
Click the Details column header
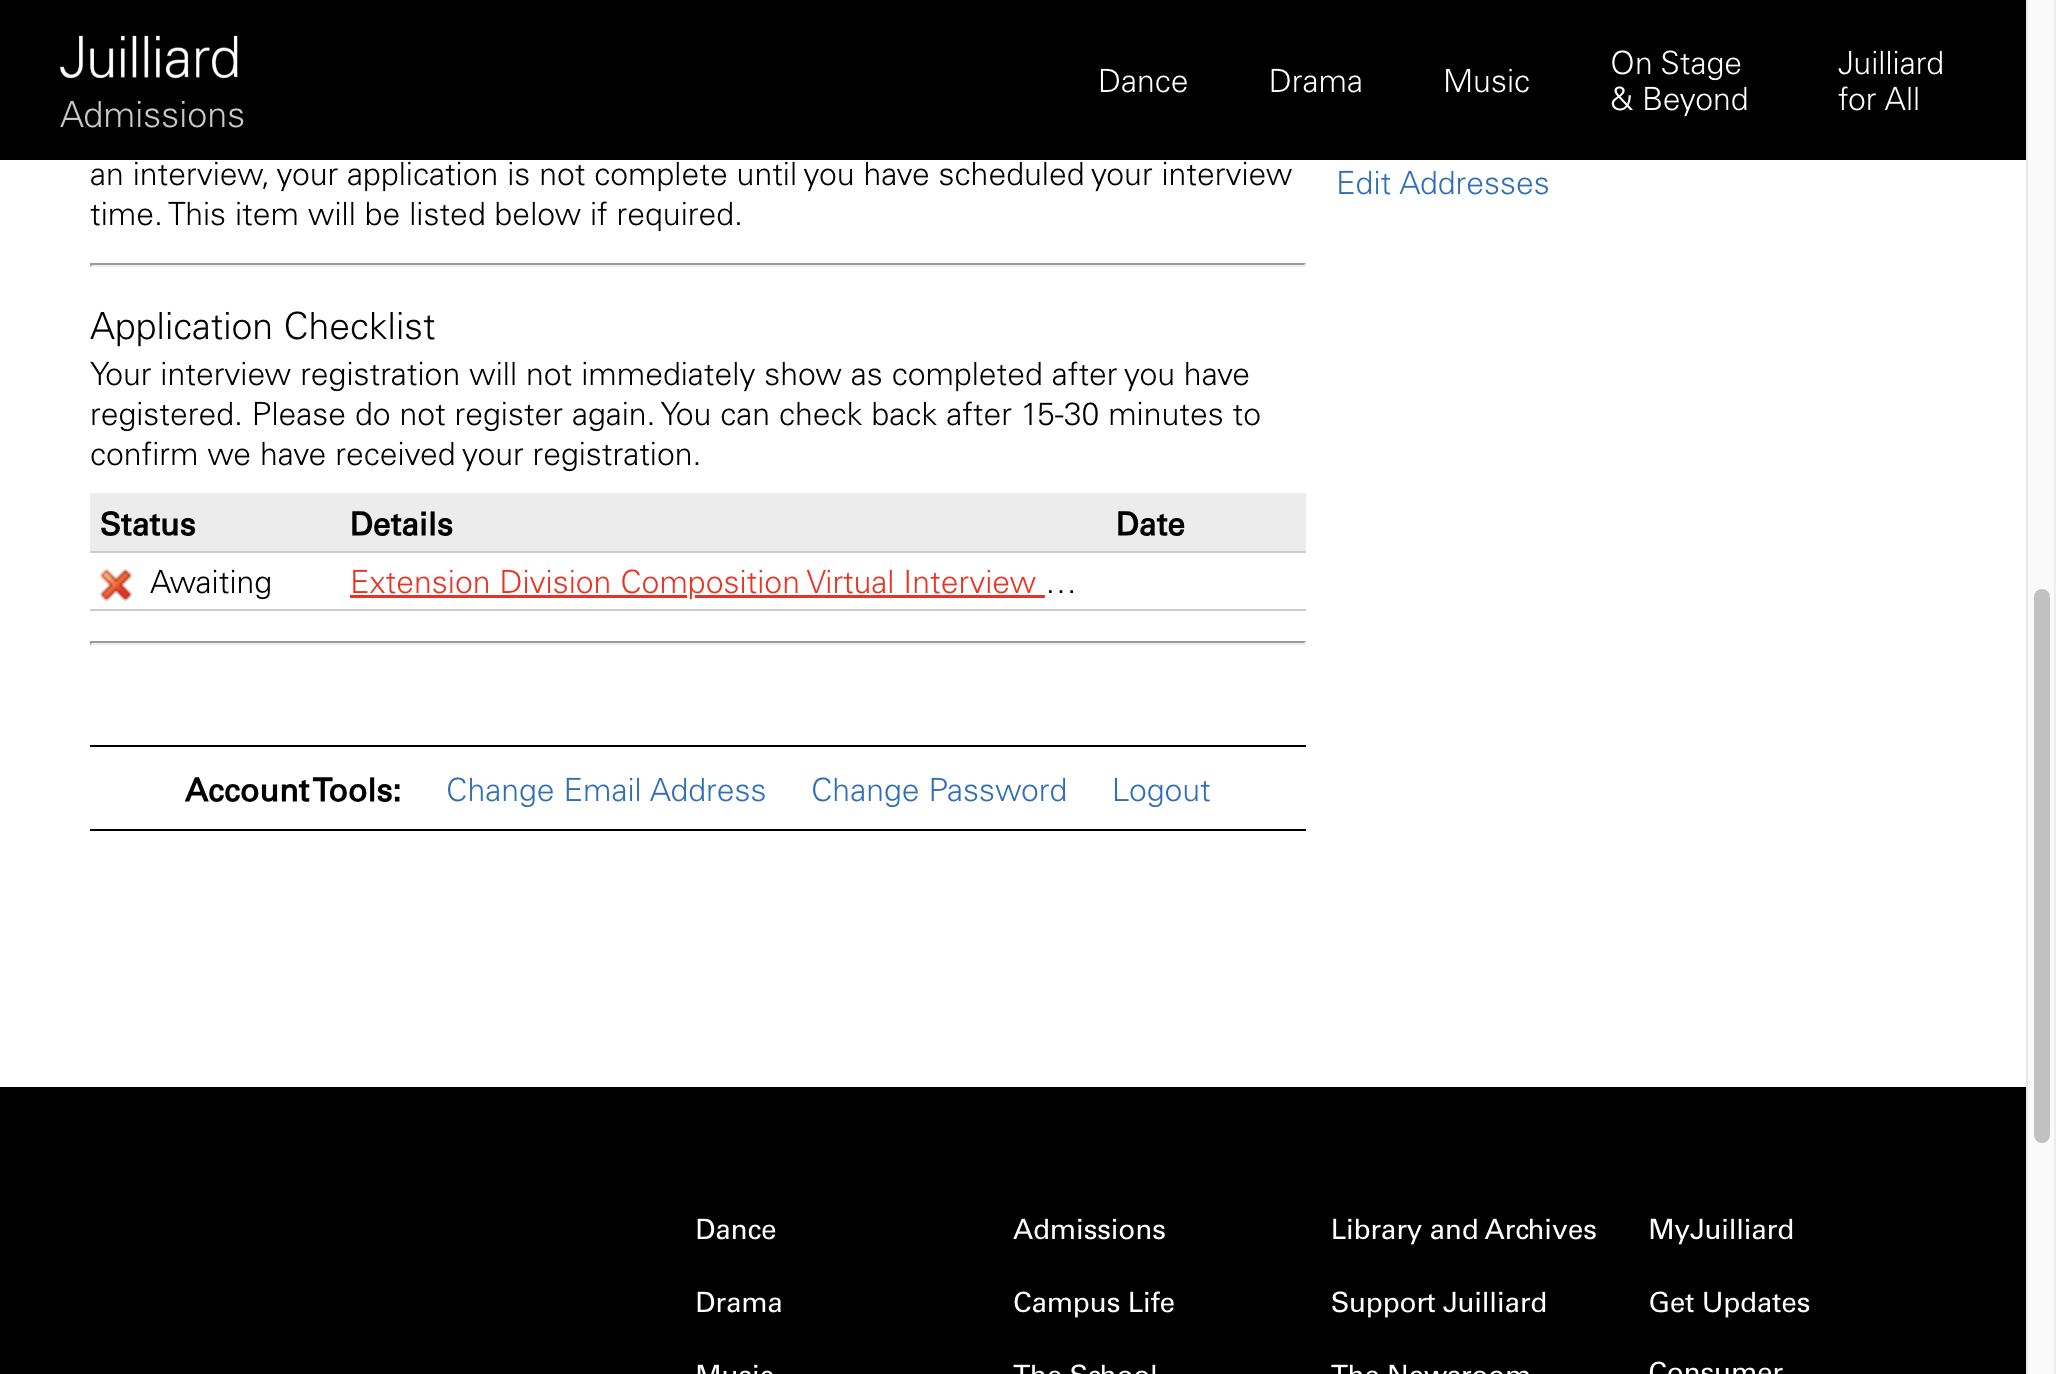[401, 524]
